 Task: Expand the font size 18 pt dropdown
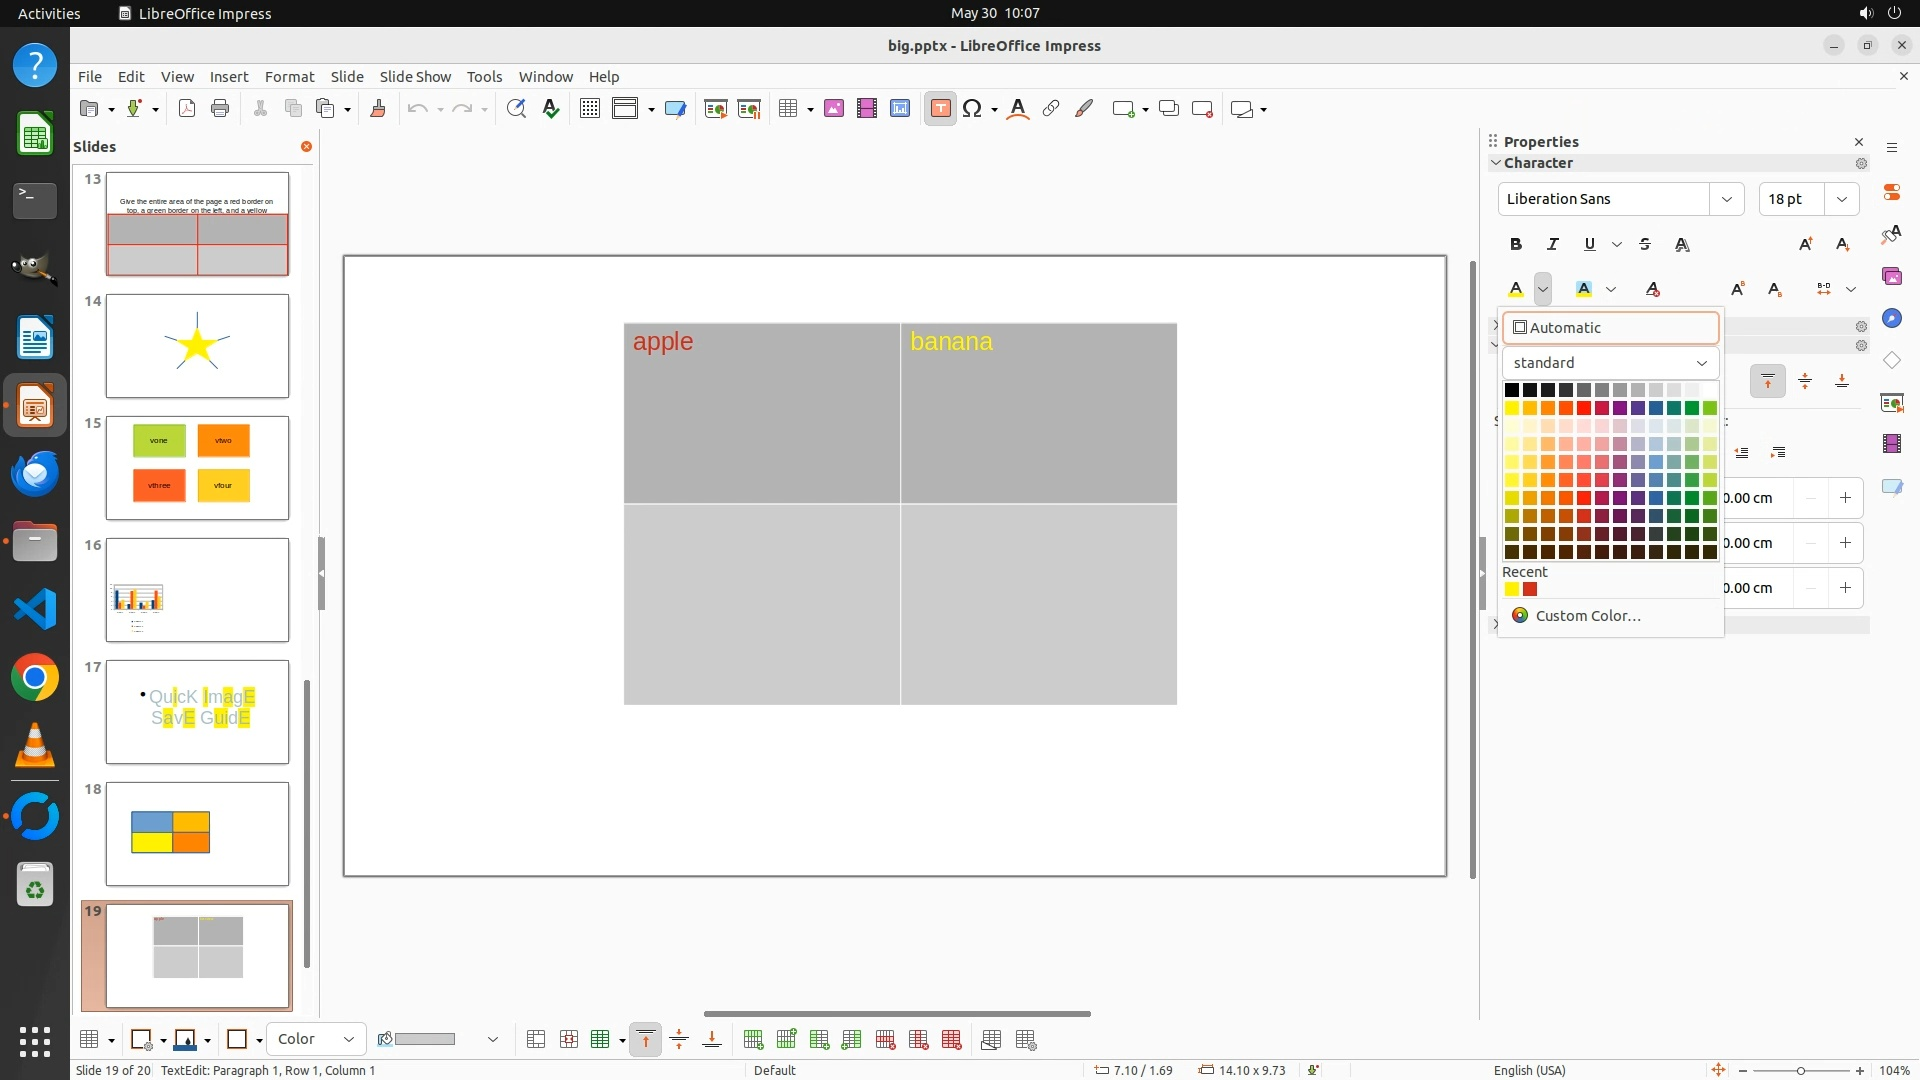(1841, 199)
